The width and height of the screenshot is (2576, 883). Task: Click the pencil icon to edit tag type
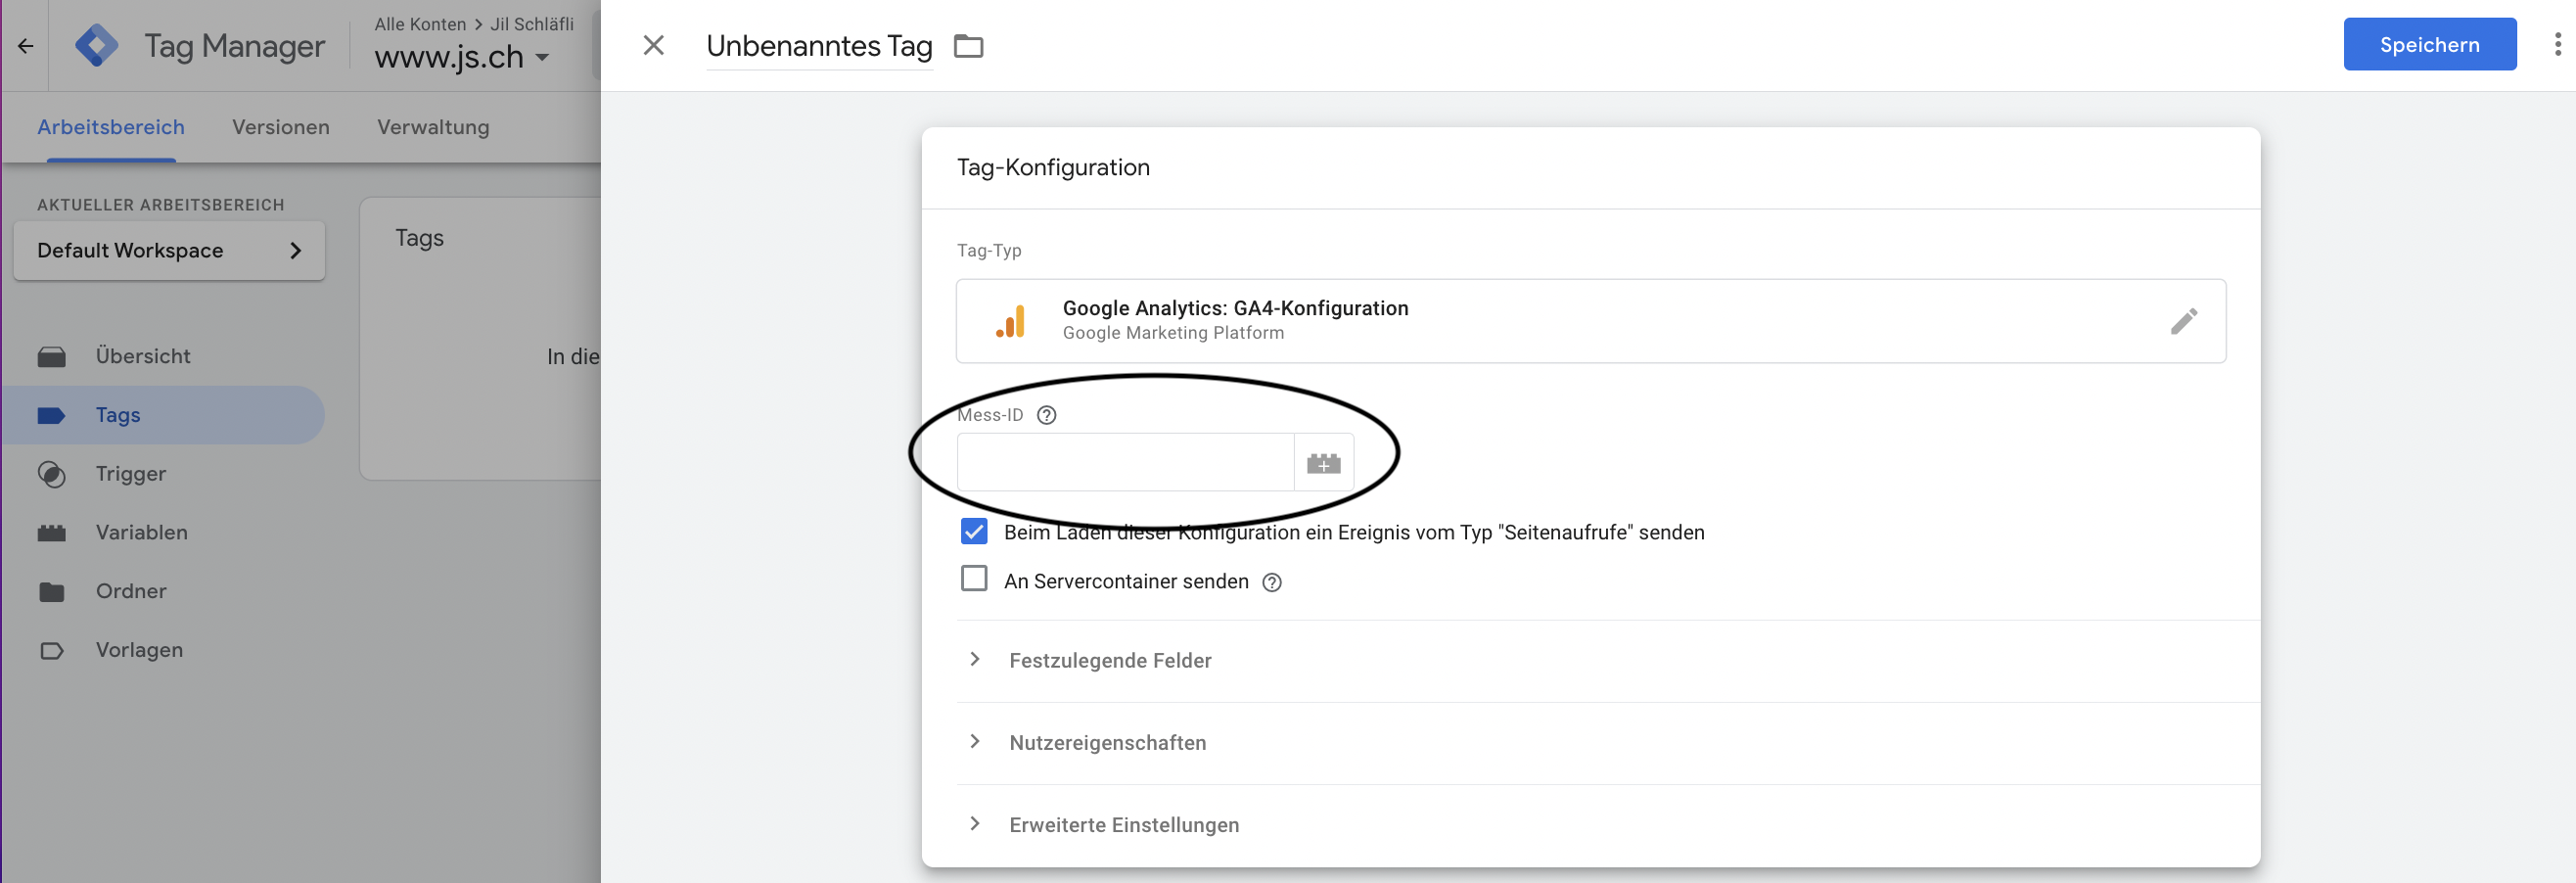click(x=2183, y=321)
